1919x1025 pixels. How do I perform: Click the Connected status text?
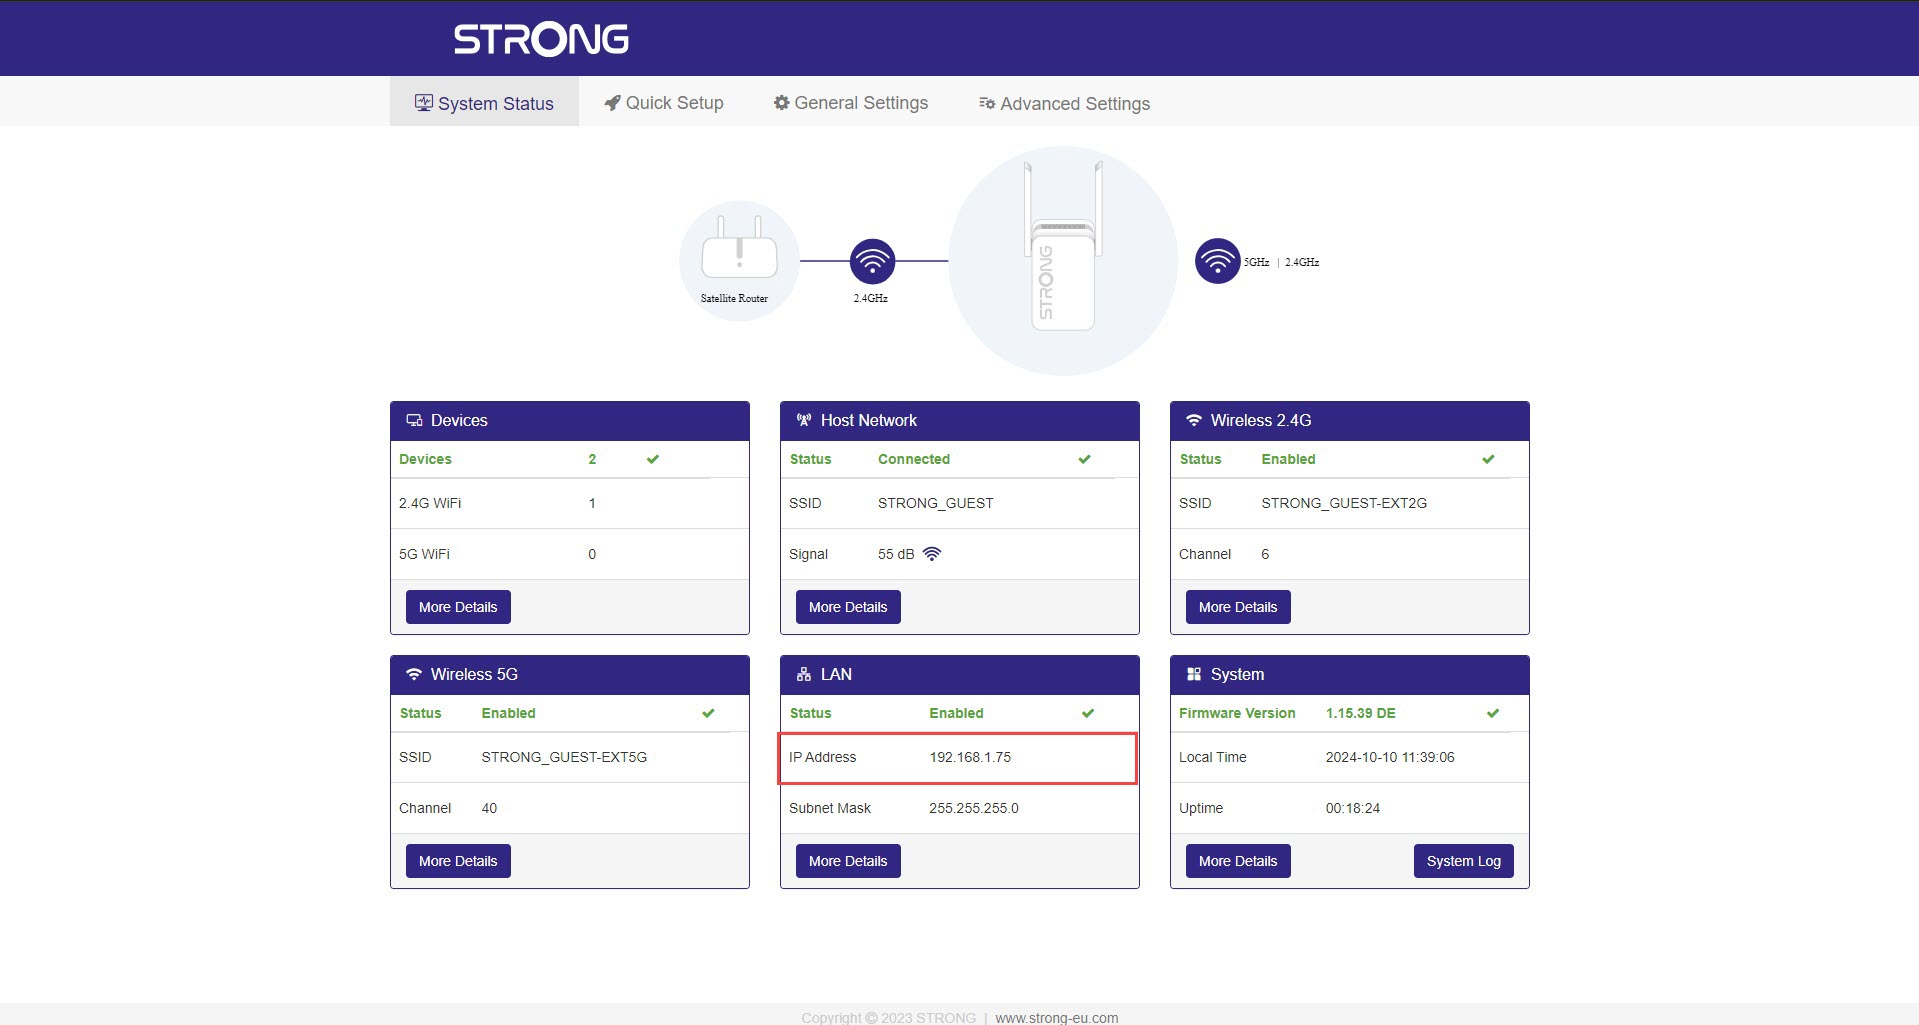914,459
